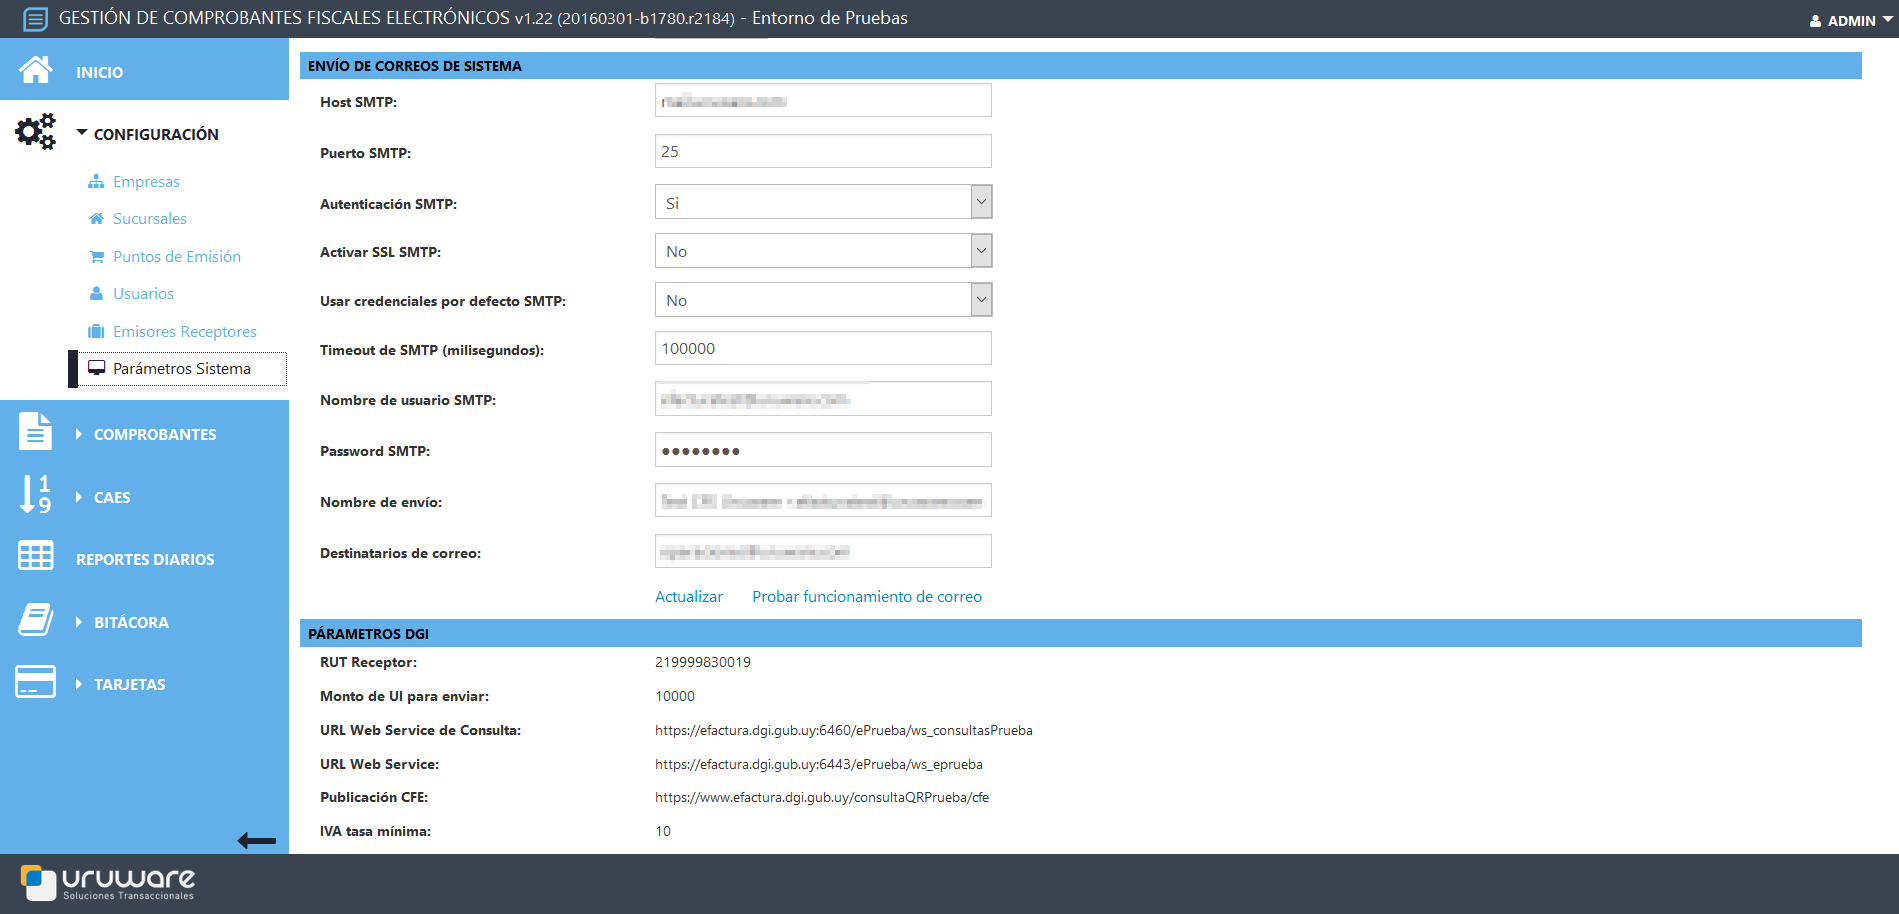
Task: Click the credit card icon beside Tarjetas
Action: (36, 682)
